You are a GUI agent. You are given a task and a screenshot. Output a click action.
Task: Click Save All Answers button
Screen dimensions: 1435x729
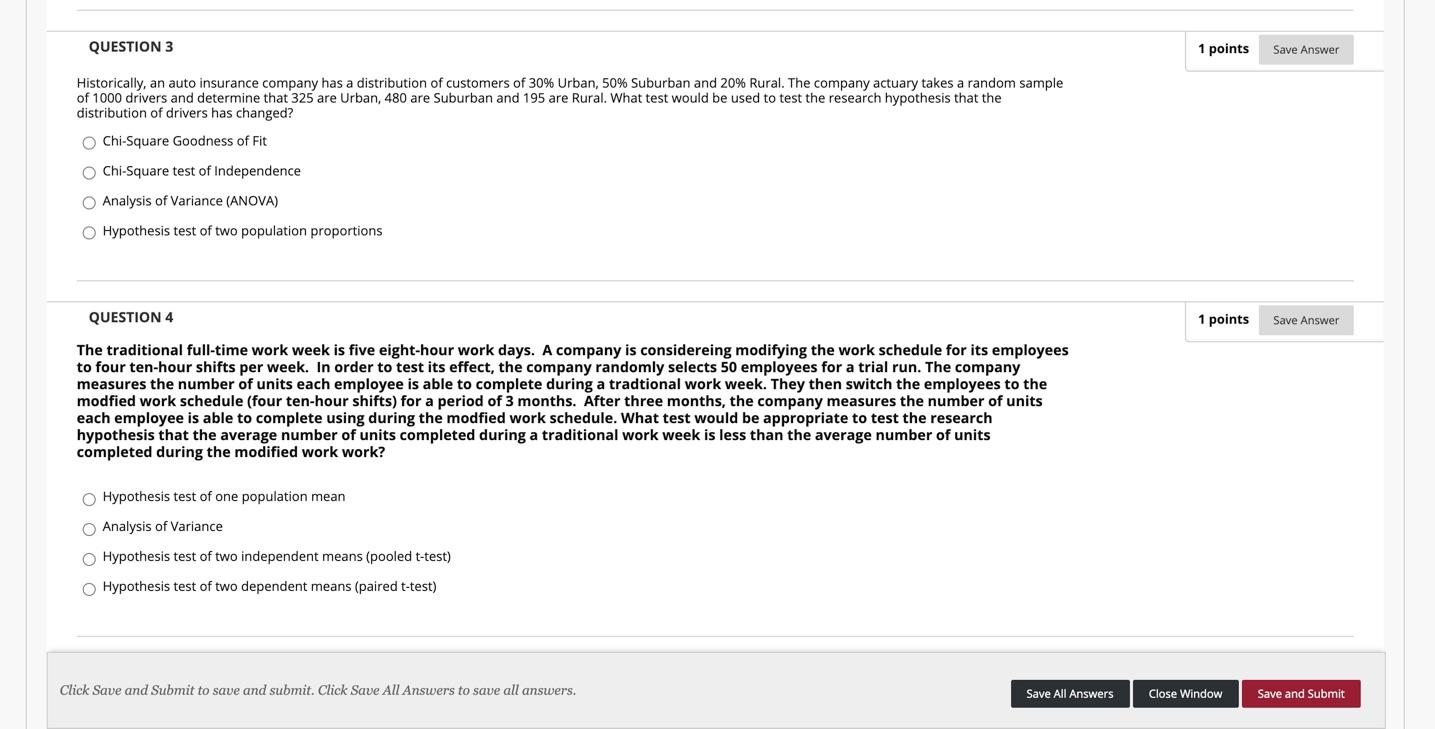(1070, 694)
